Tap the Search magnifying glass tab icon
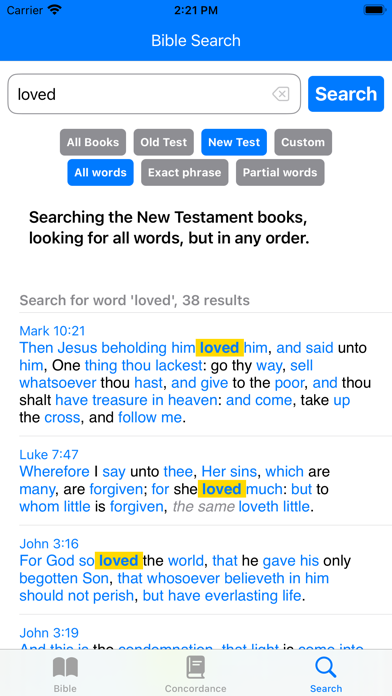The height and width of the screenshot is (696, 392). 326,667
